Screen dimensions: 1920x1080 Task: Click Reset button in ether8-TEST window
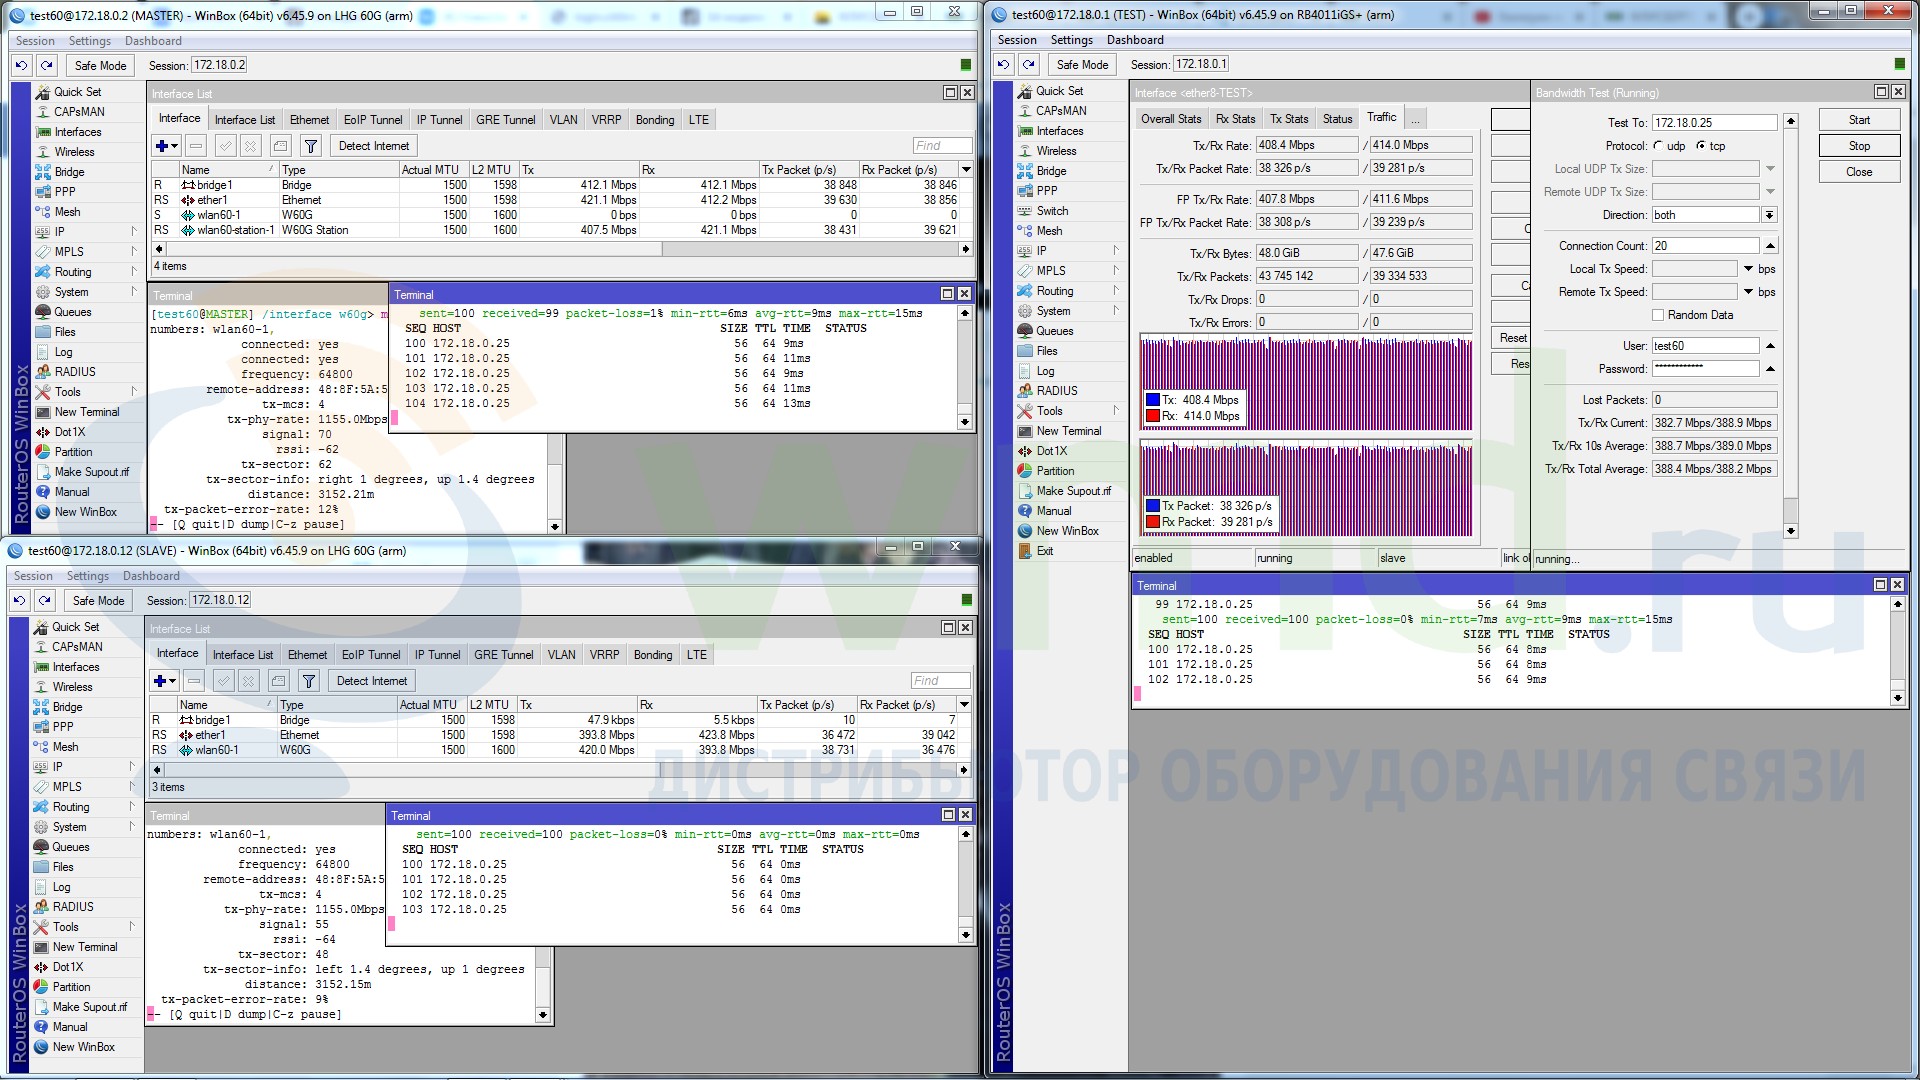pos(1512,338)
